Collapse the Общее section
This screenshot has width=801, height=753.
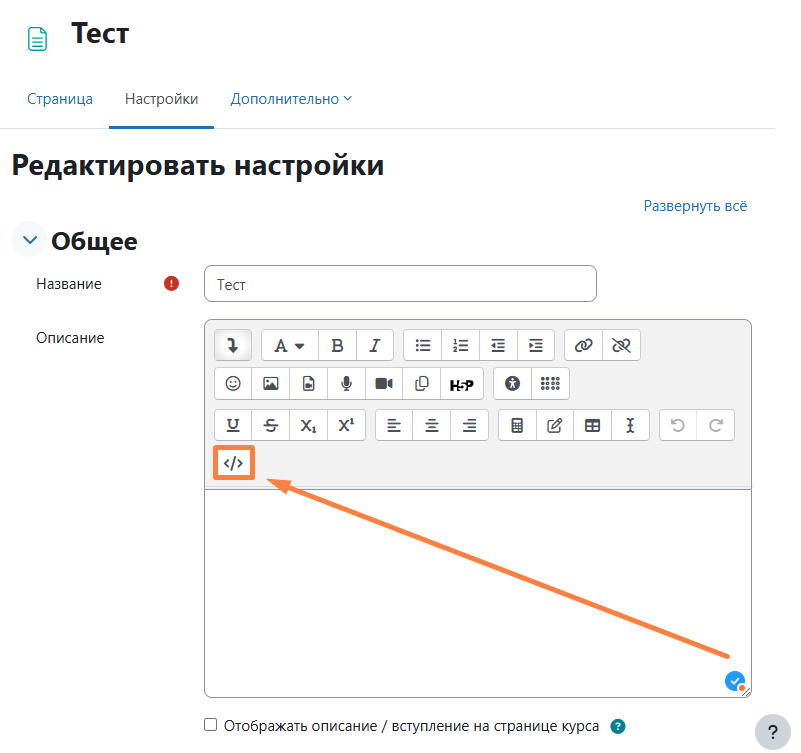coord(29,241)
